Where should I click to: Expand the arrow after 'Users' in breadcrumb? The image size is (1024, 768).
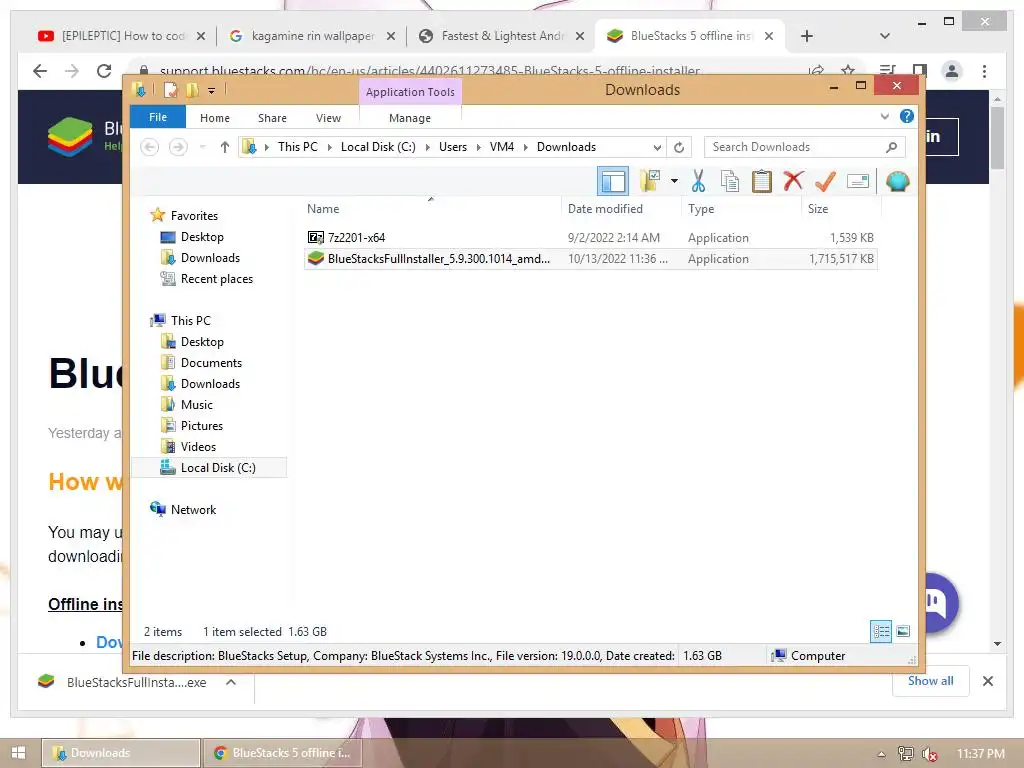(x=479, y=147)
